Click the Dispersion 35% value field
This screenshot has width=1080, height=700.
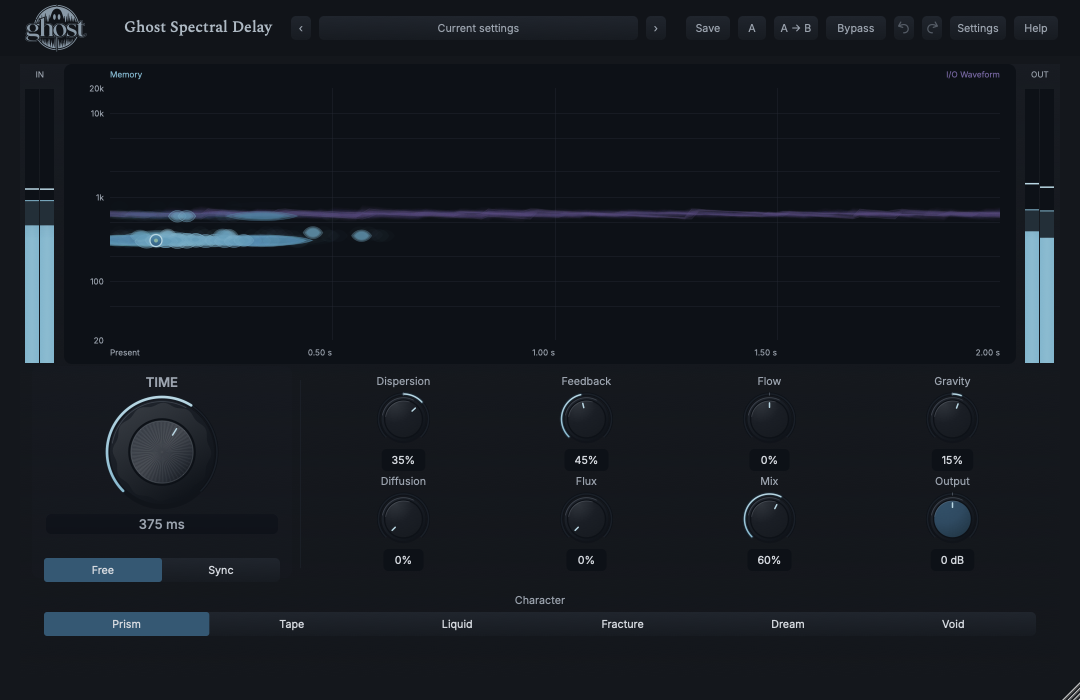click(403, 460)
